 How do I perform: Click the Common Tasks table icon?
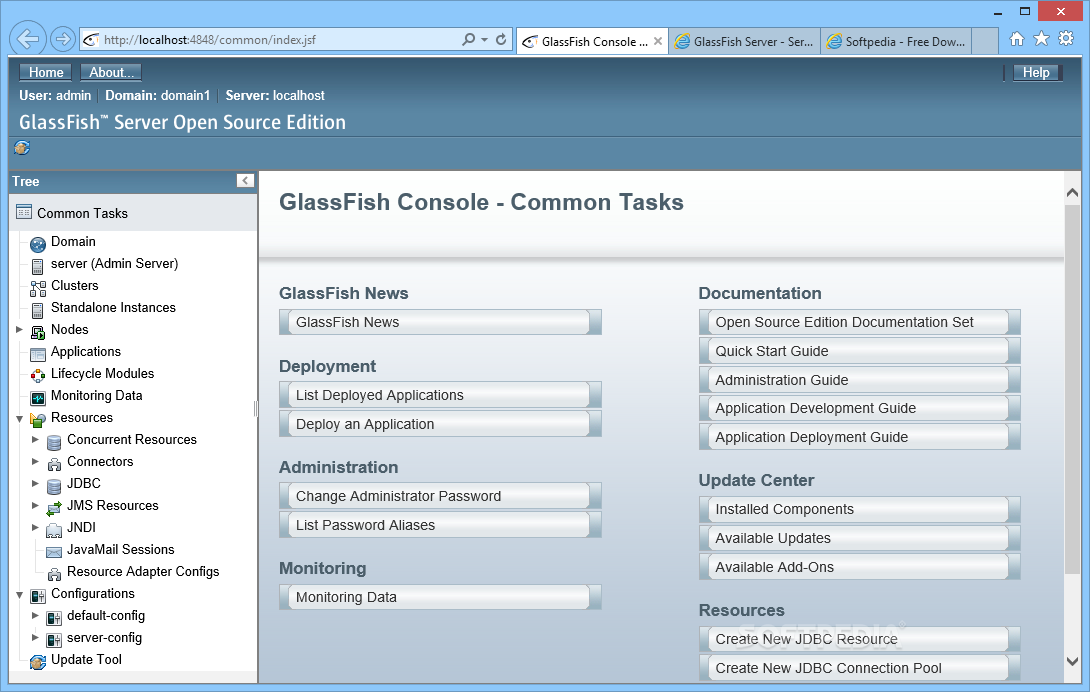click(24, 212)
